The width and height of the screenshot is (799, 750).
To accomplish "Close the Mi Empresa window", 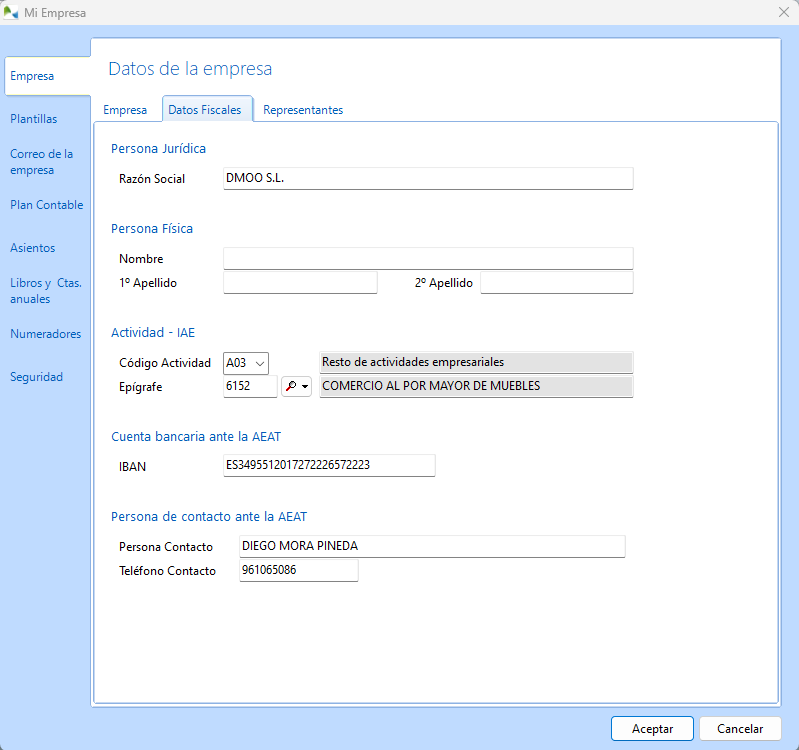I will click(784, 12).
